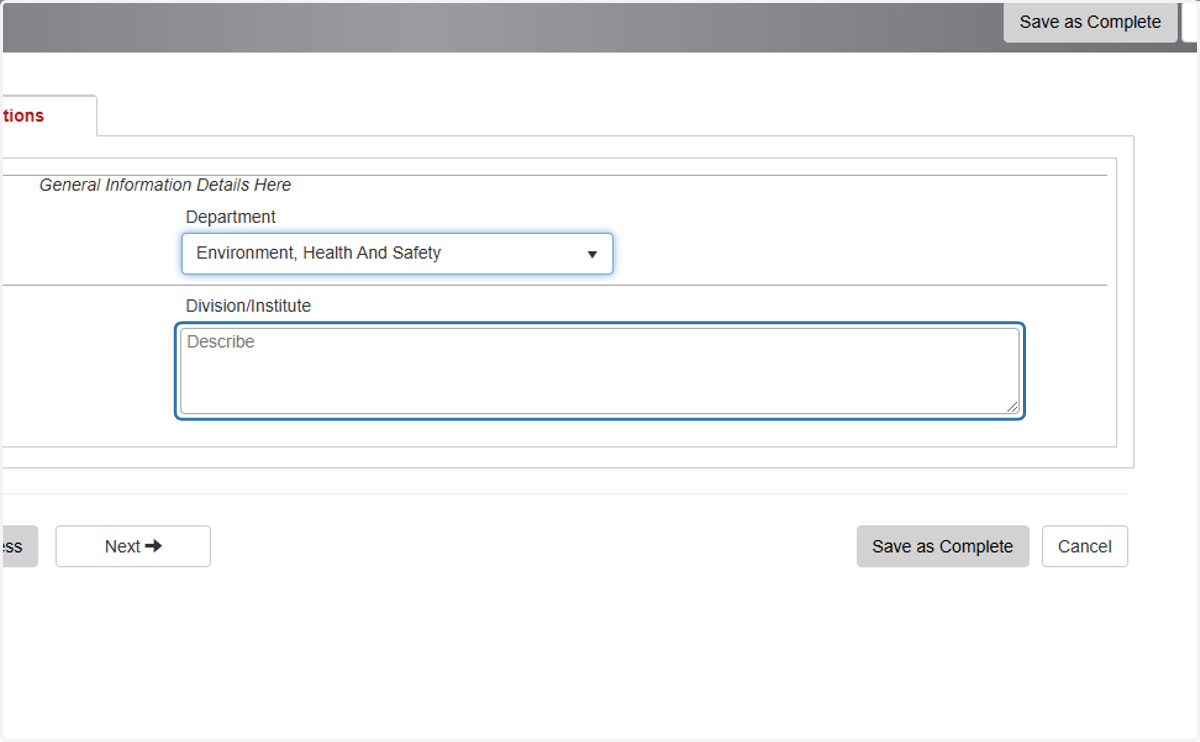The width and height of the screenshot is (1200, 742).
Task: Go to the Next section
Action: point(133,546)
